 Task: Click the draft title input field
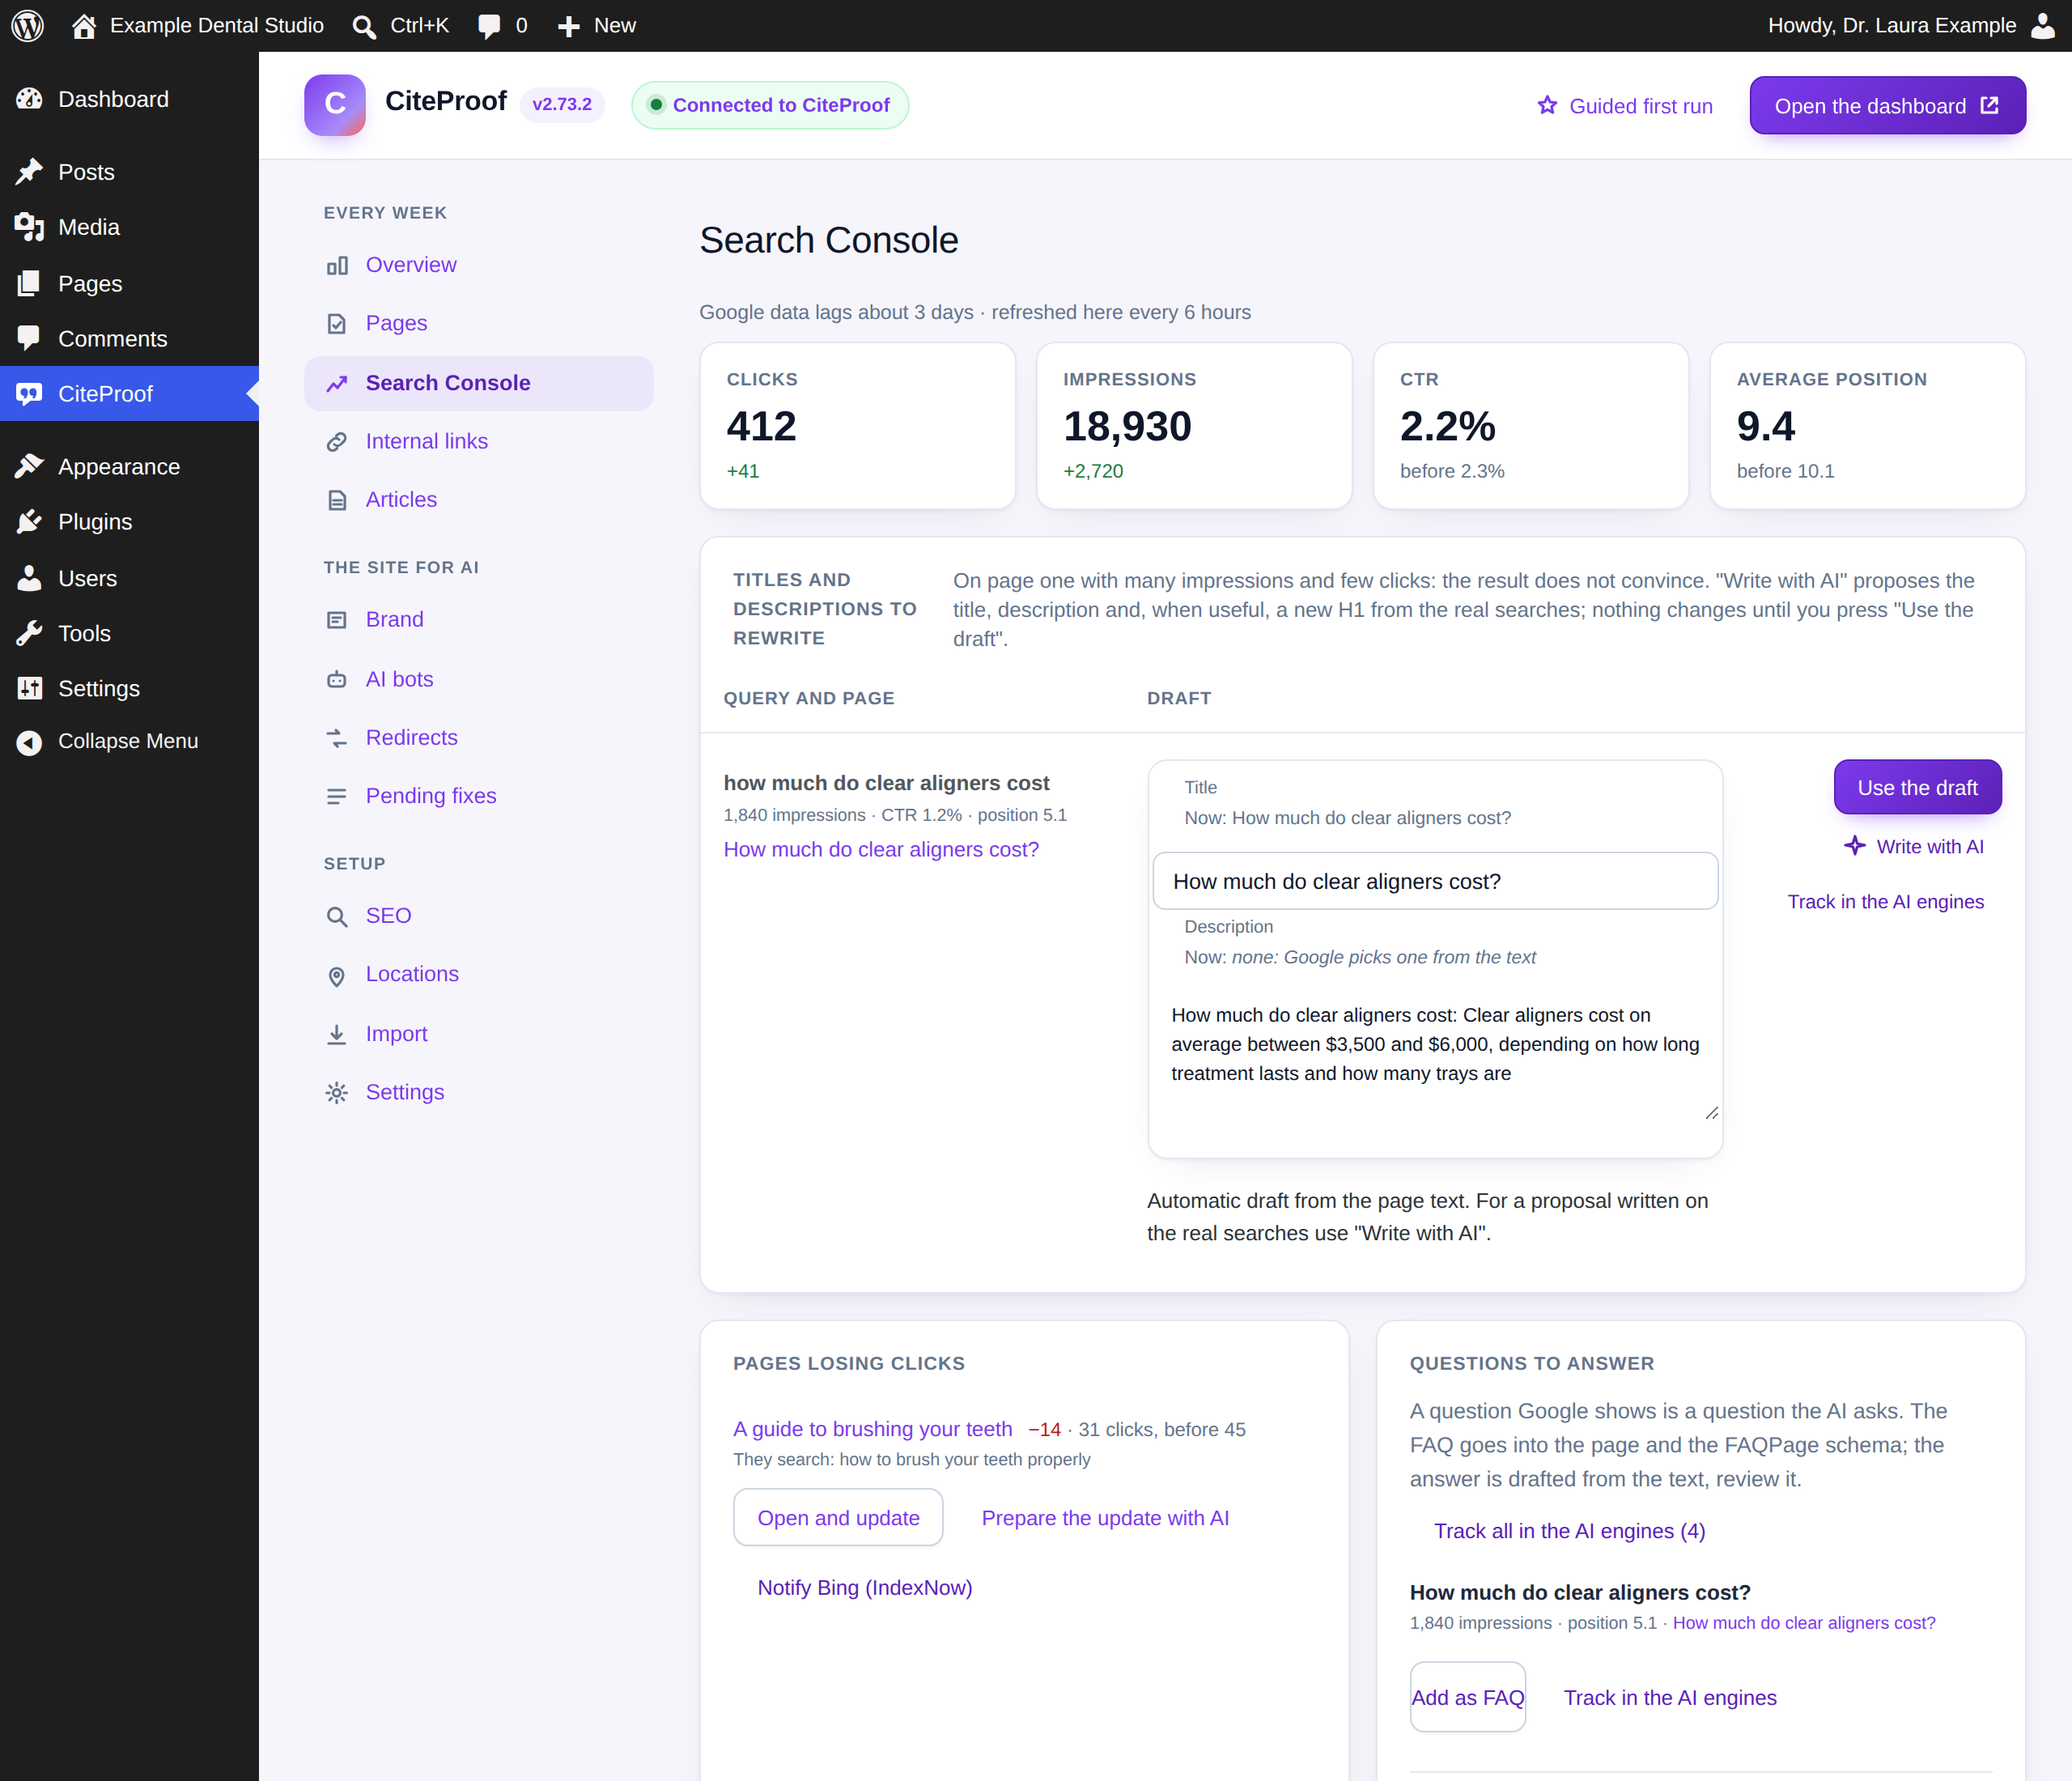(x=1435, y=881)
